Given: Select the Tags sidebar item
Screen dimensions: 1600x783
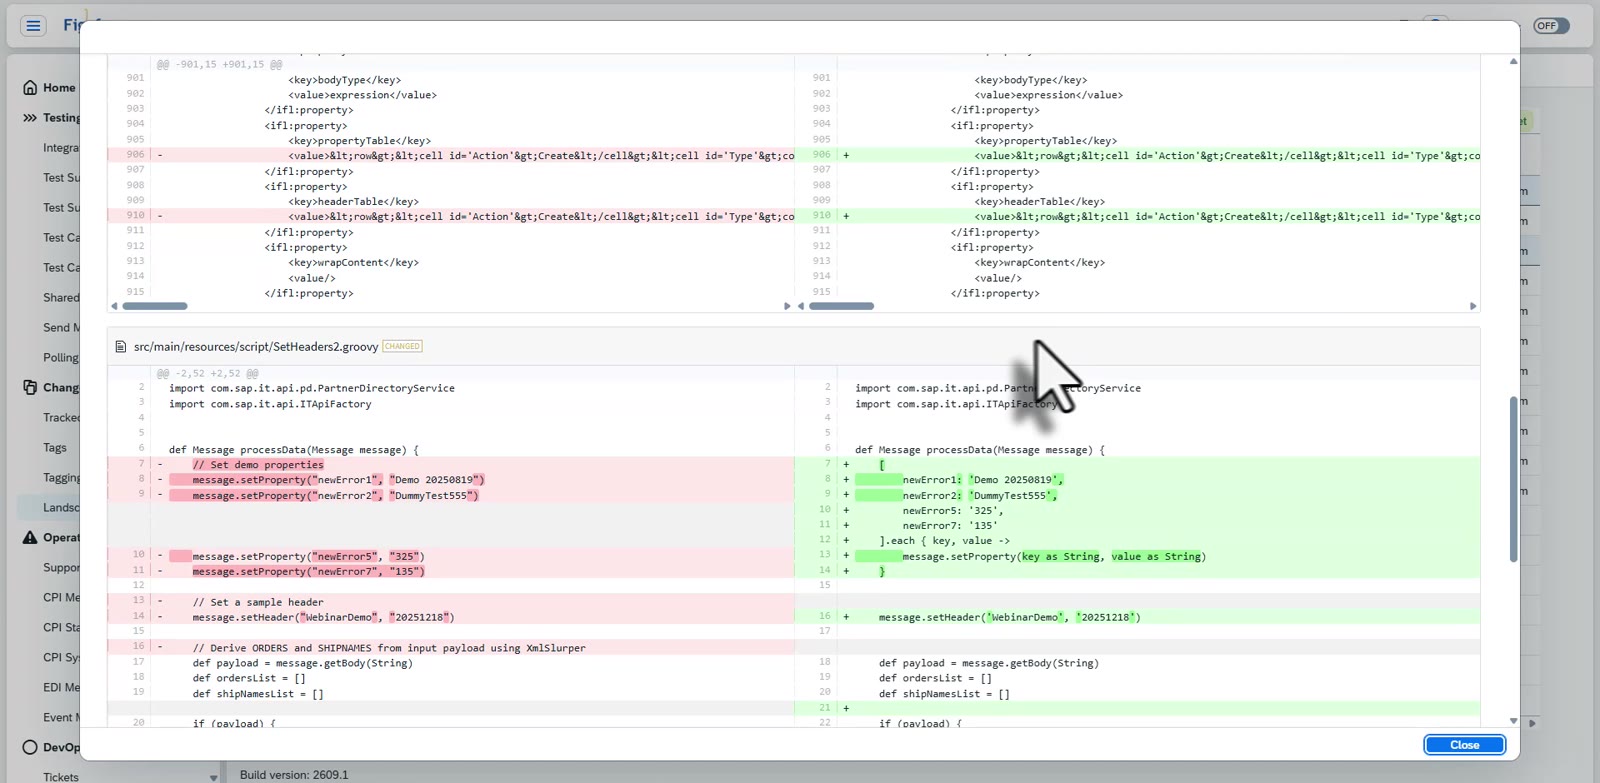Looking at the screenshot, I should click(55, 448).
